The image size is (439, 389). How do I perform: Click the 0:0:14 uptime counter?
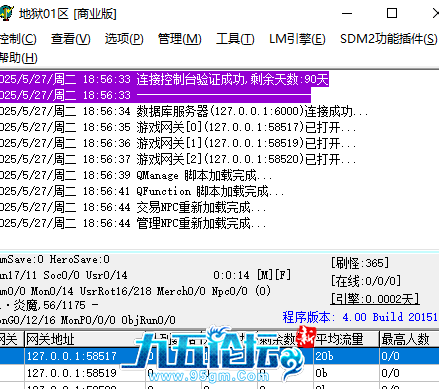tap(231, 275)
